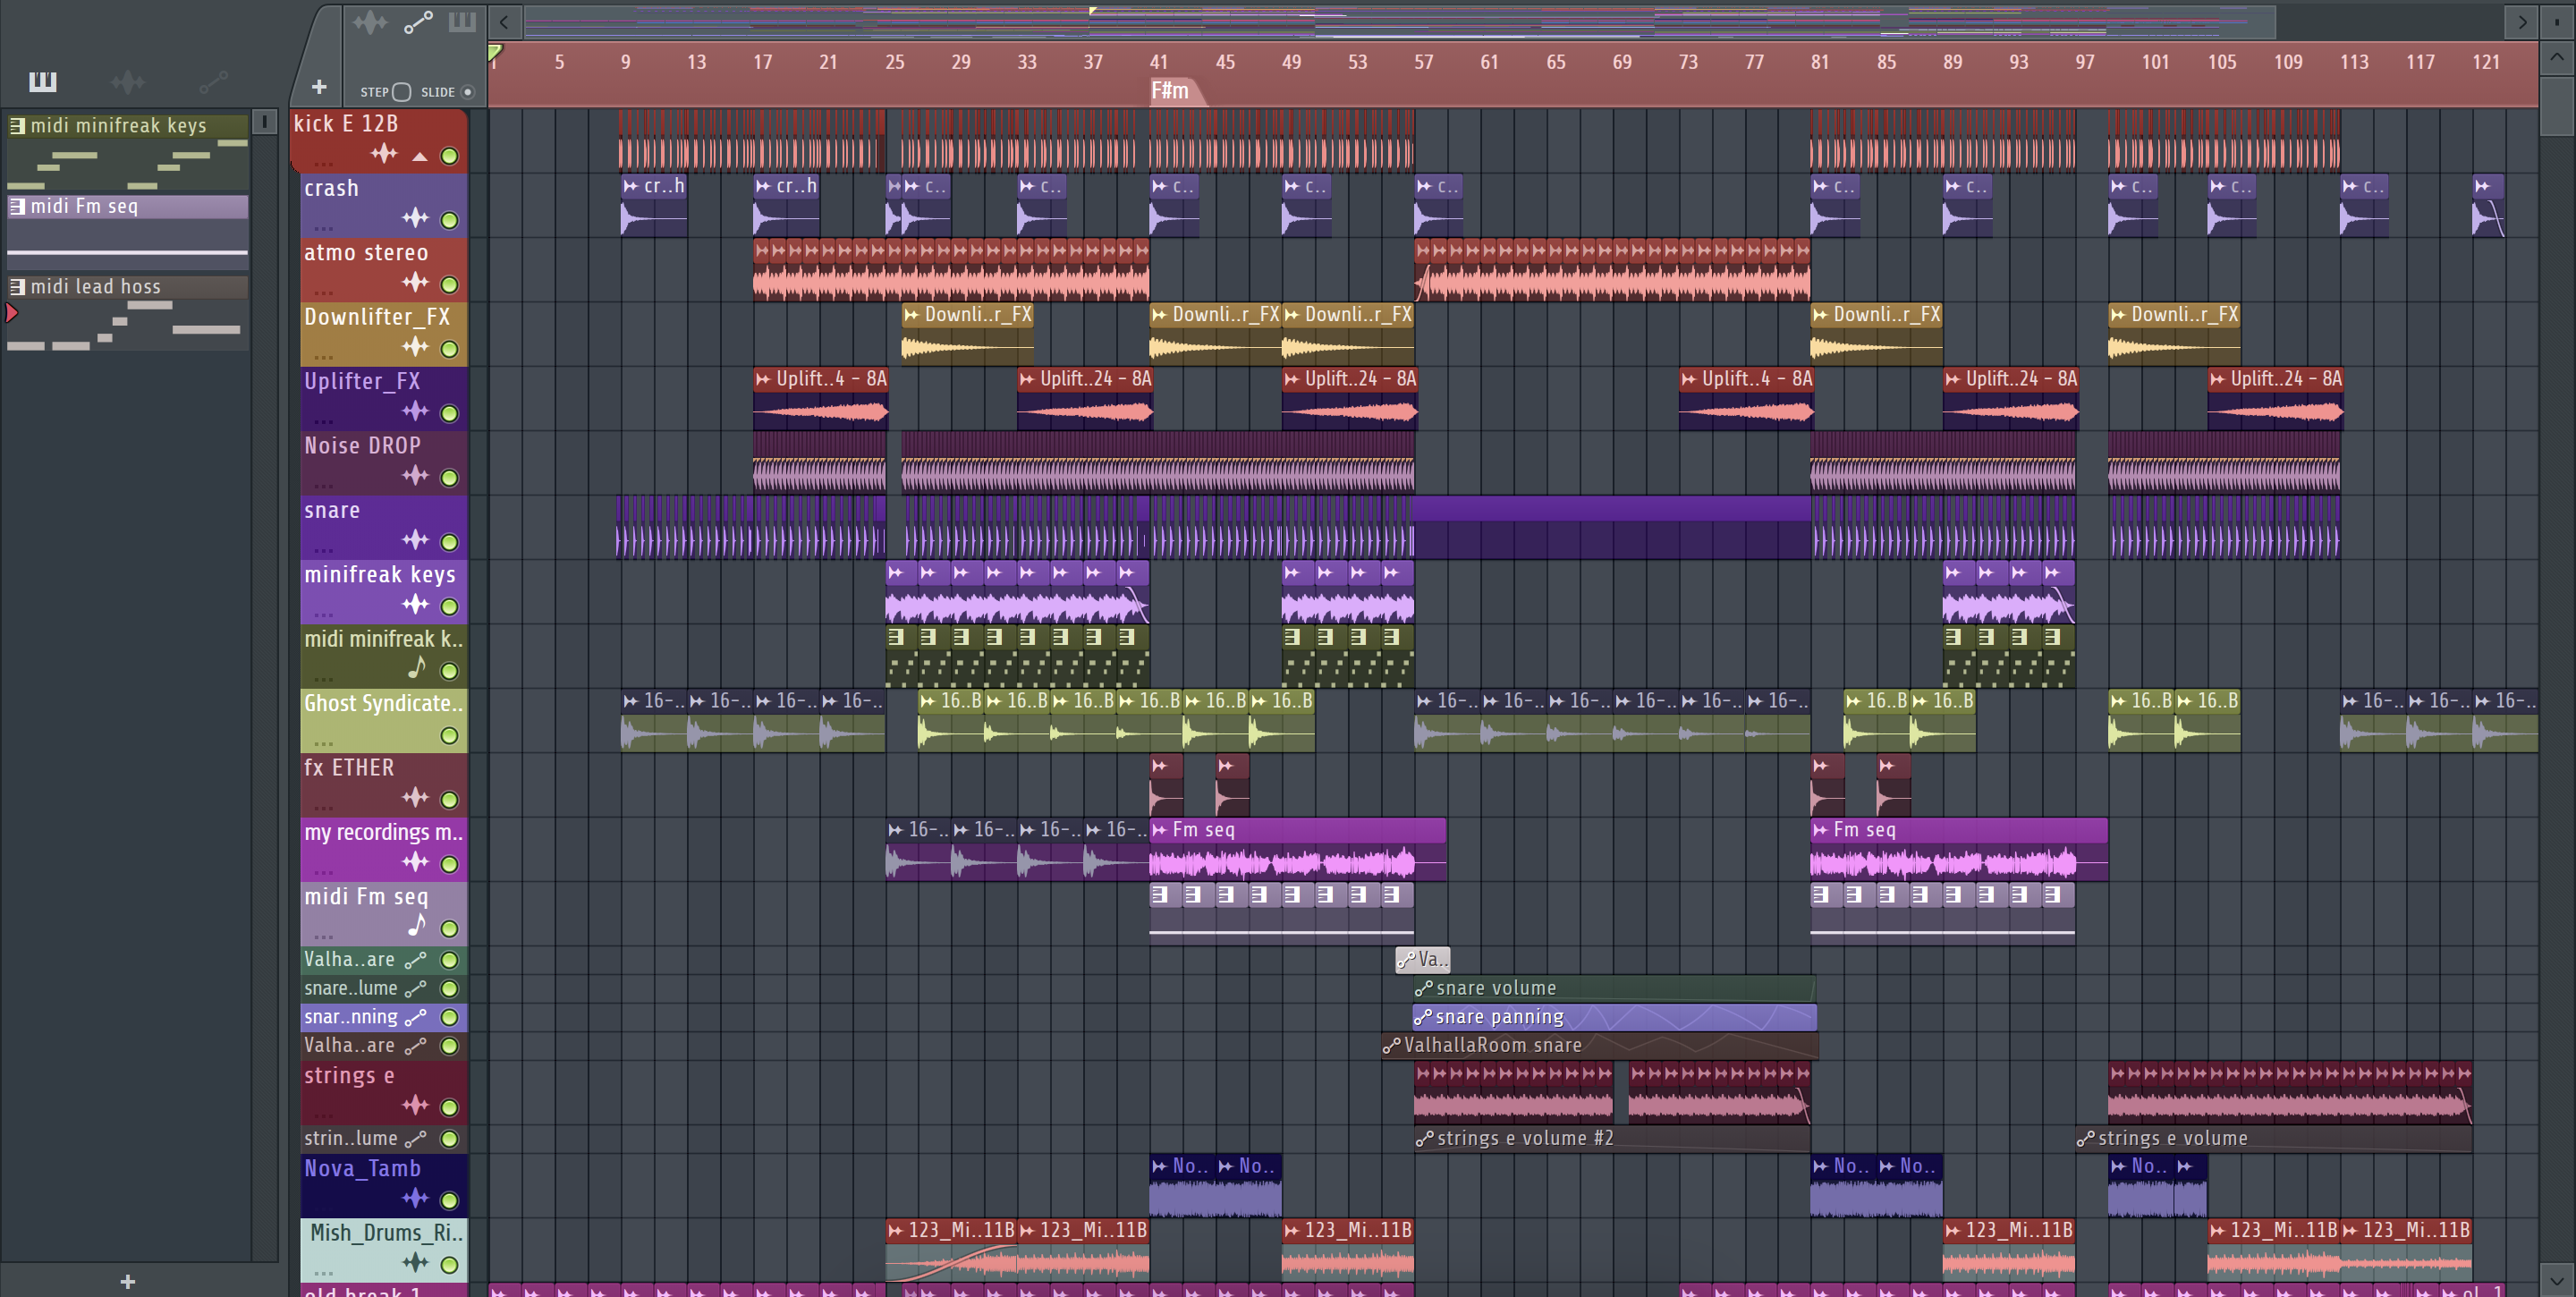This screenshot has height=1297, width=2576.
Task: Open the snare panning automation clip menu
Action: pyautogui.click(x=1423, y=1017)
